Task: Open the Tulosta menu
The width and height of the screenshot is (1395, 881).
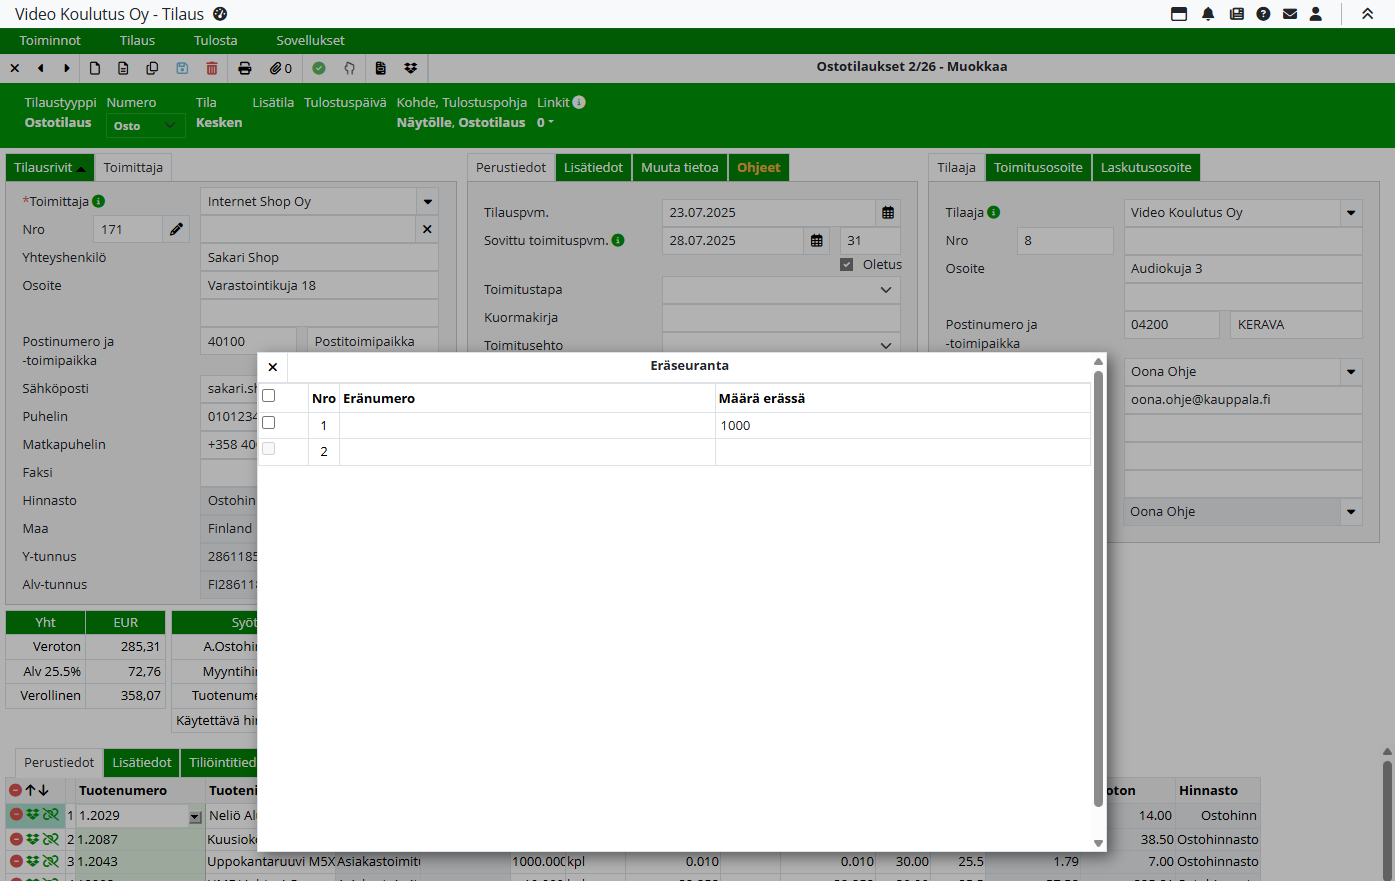Action: [215, 41]
